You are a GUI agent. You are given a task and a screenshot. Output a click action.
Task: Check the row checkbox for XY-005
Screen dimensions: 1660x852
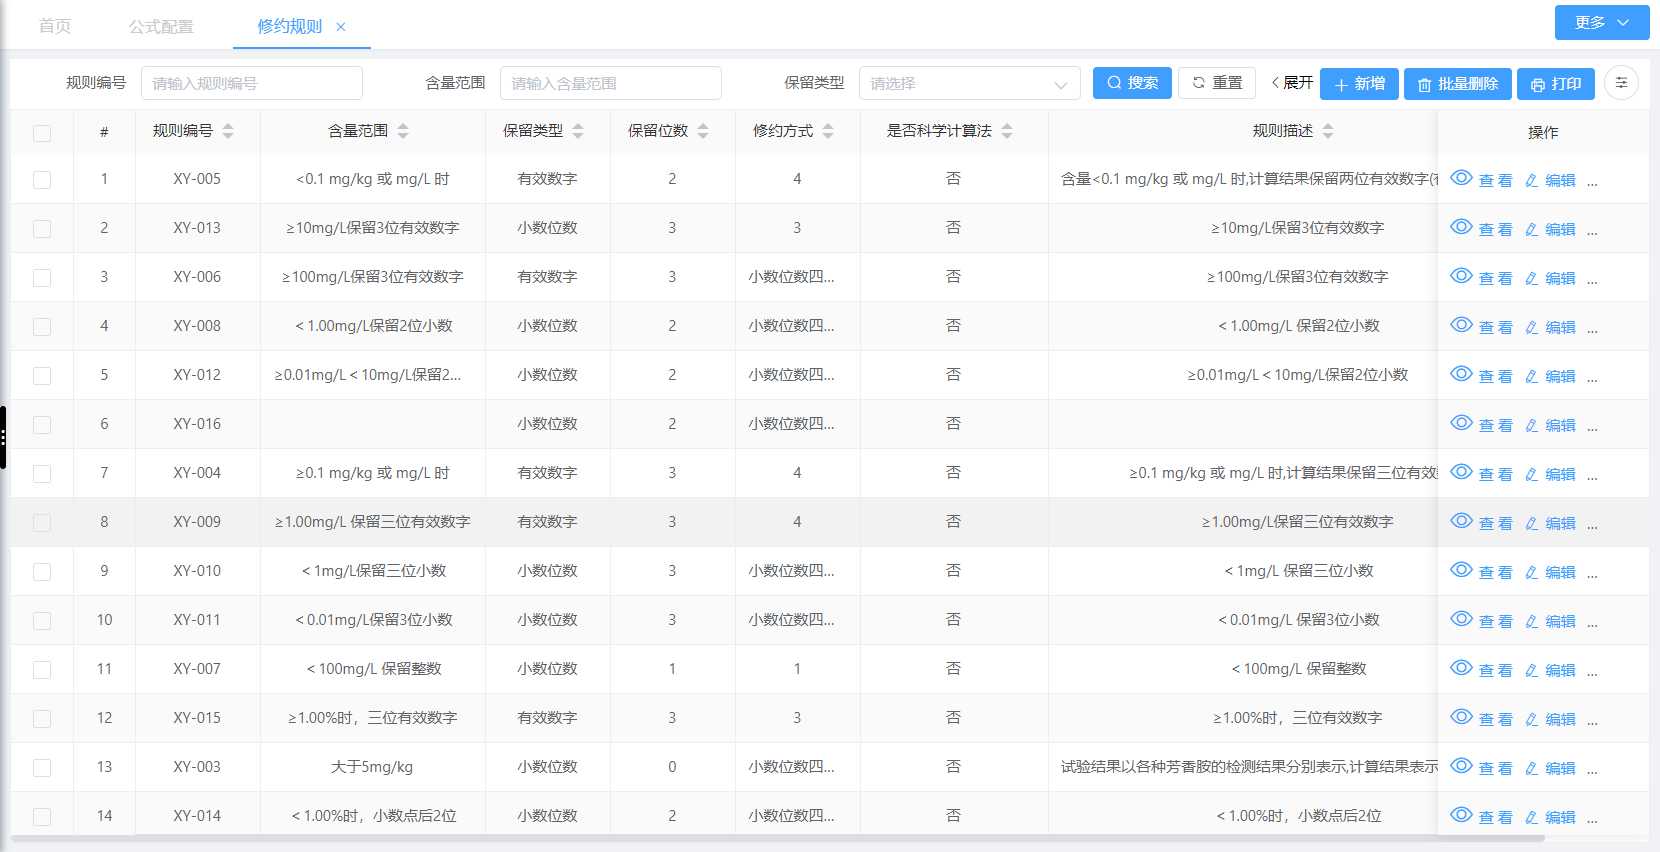[x=42, y=180]
